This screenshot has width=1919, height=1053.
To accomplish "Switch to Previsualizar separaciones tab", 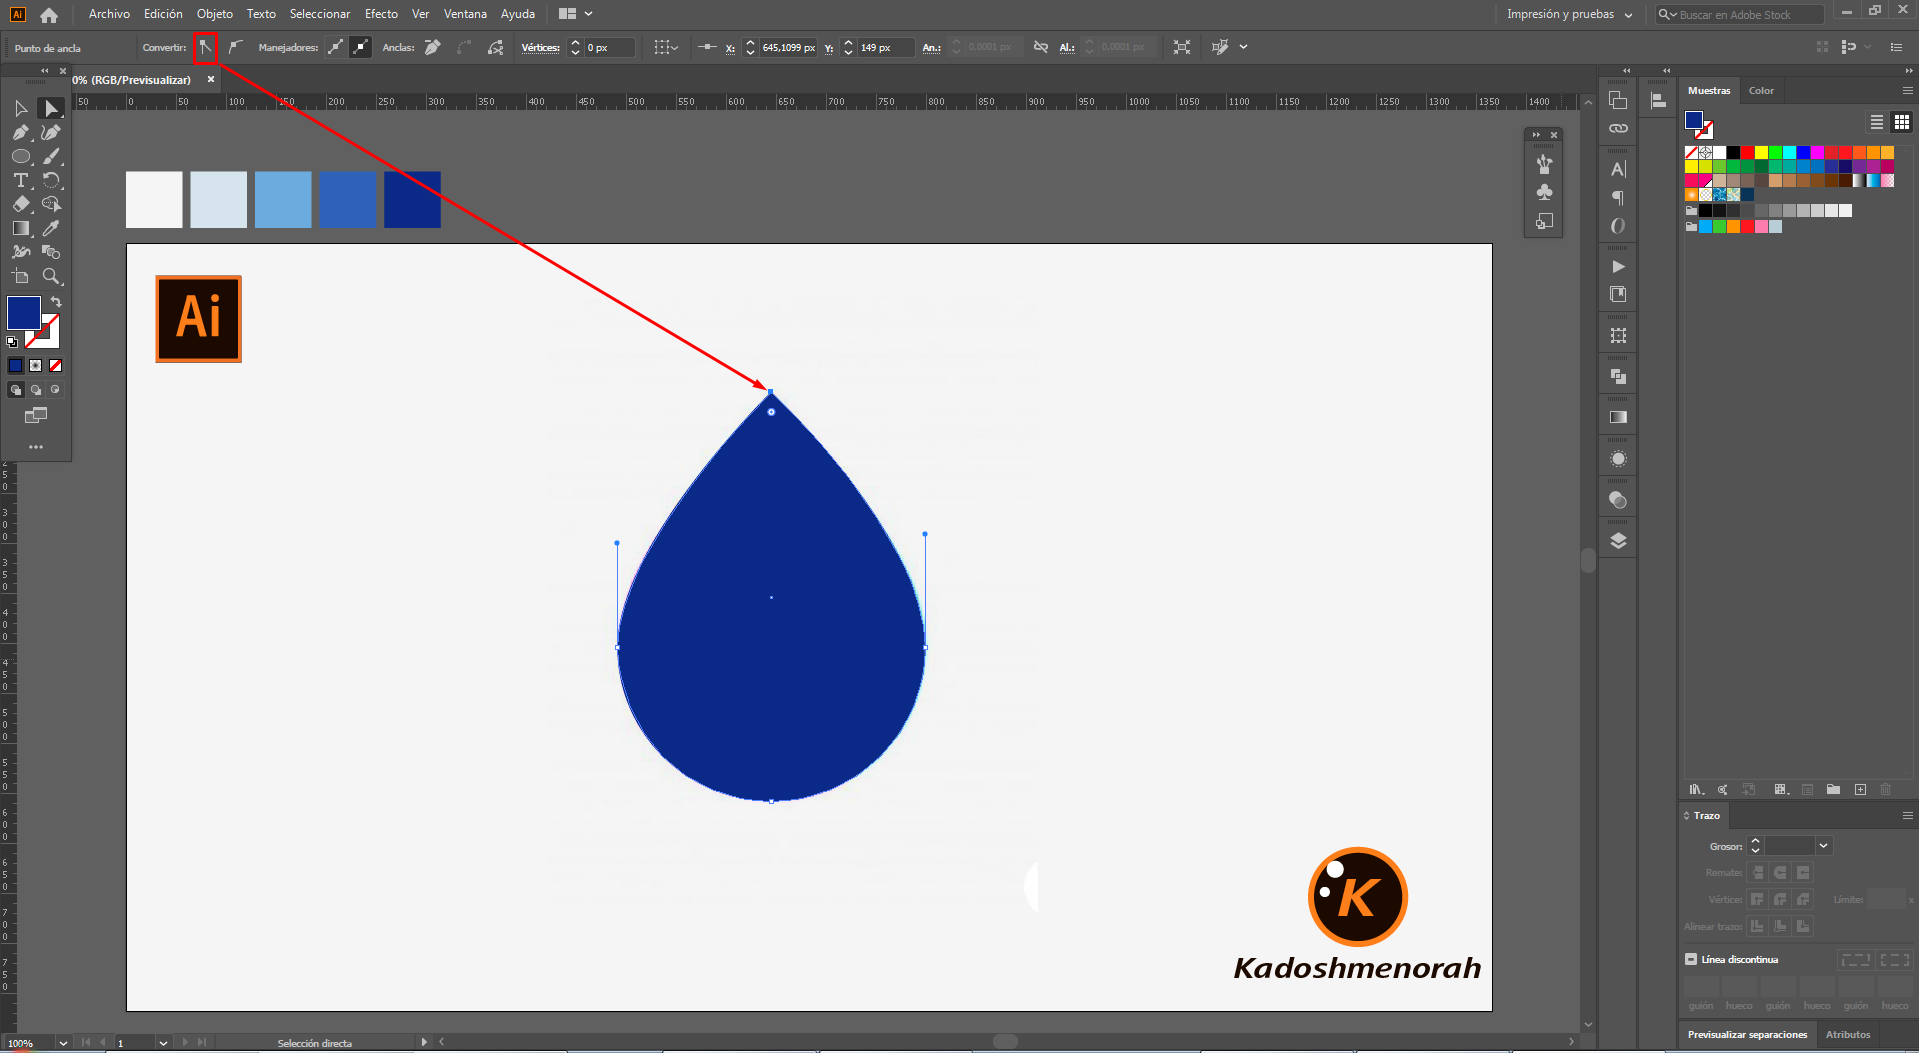I will (1747, 1034).
